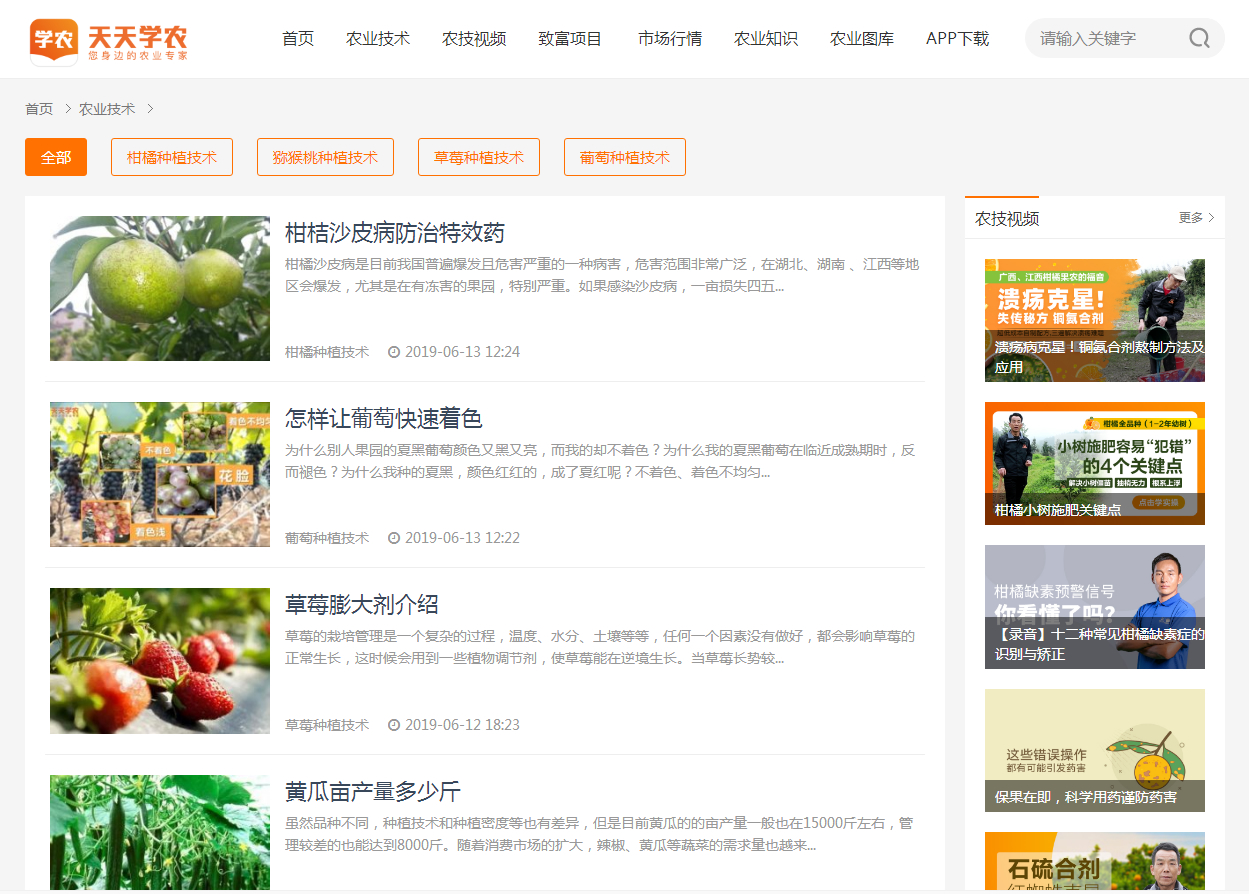This screenshot has width=1249, height=894.
Task: Open the grape coloring article thumbnail
Action: 160,474
